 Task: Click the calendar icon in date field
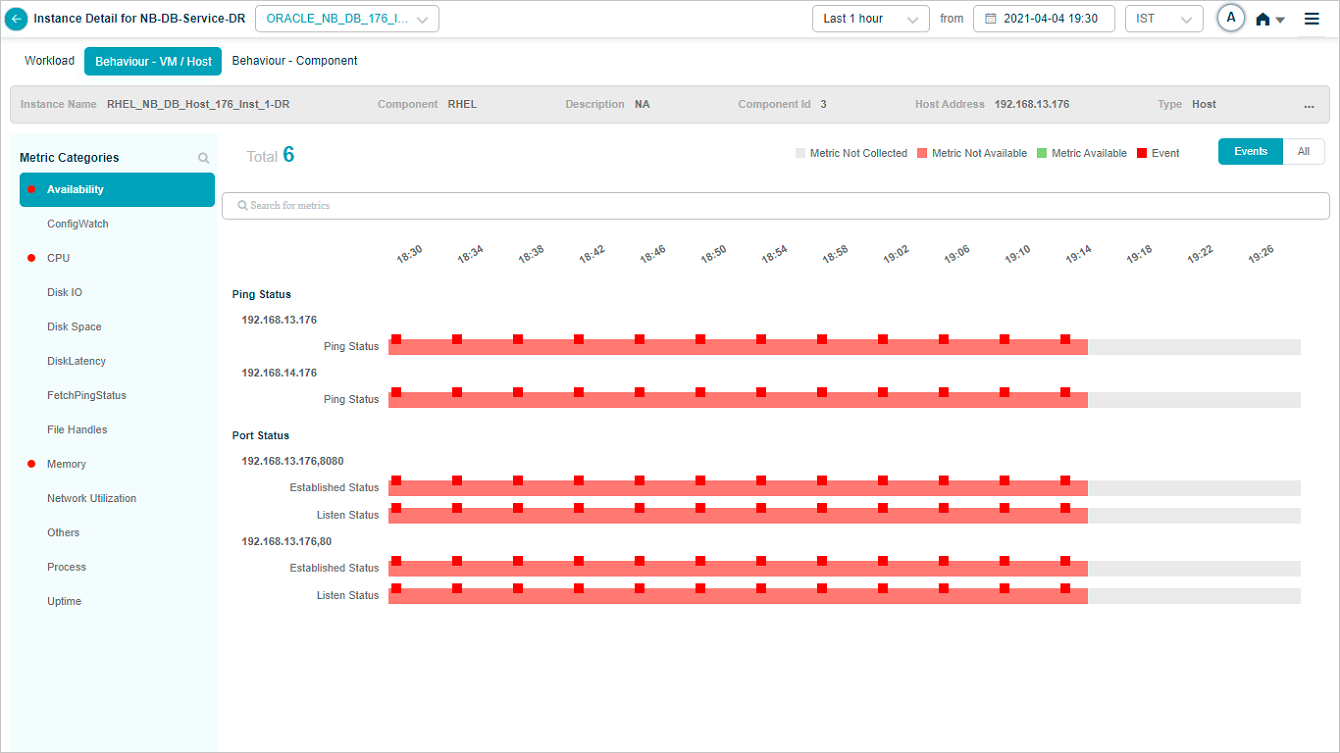click(x=990, y=19)
